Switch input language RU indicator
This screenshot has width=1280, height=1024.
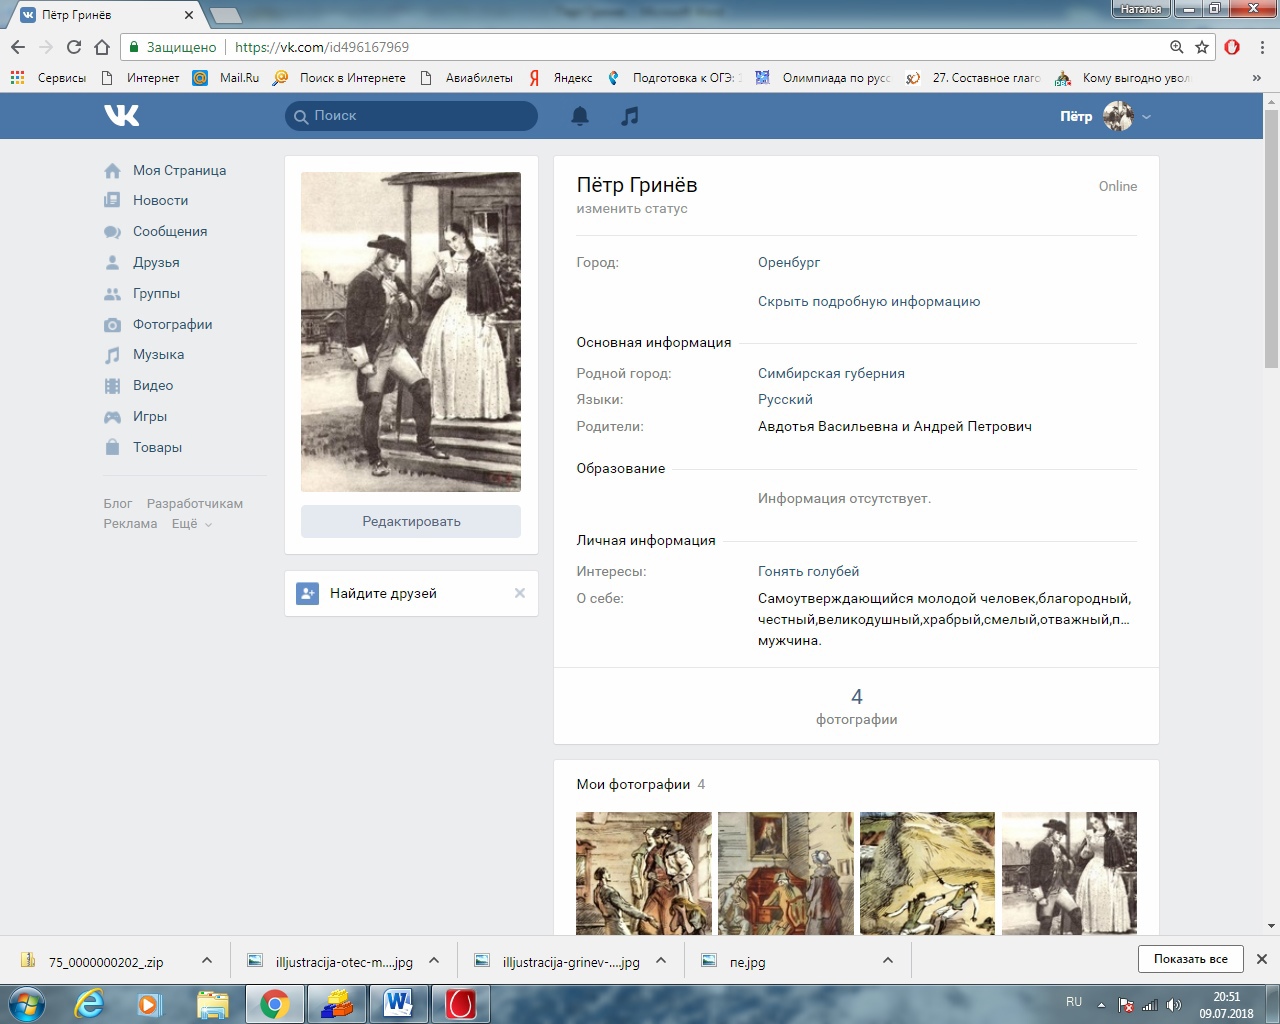click(x=1074, y=1002)
